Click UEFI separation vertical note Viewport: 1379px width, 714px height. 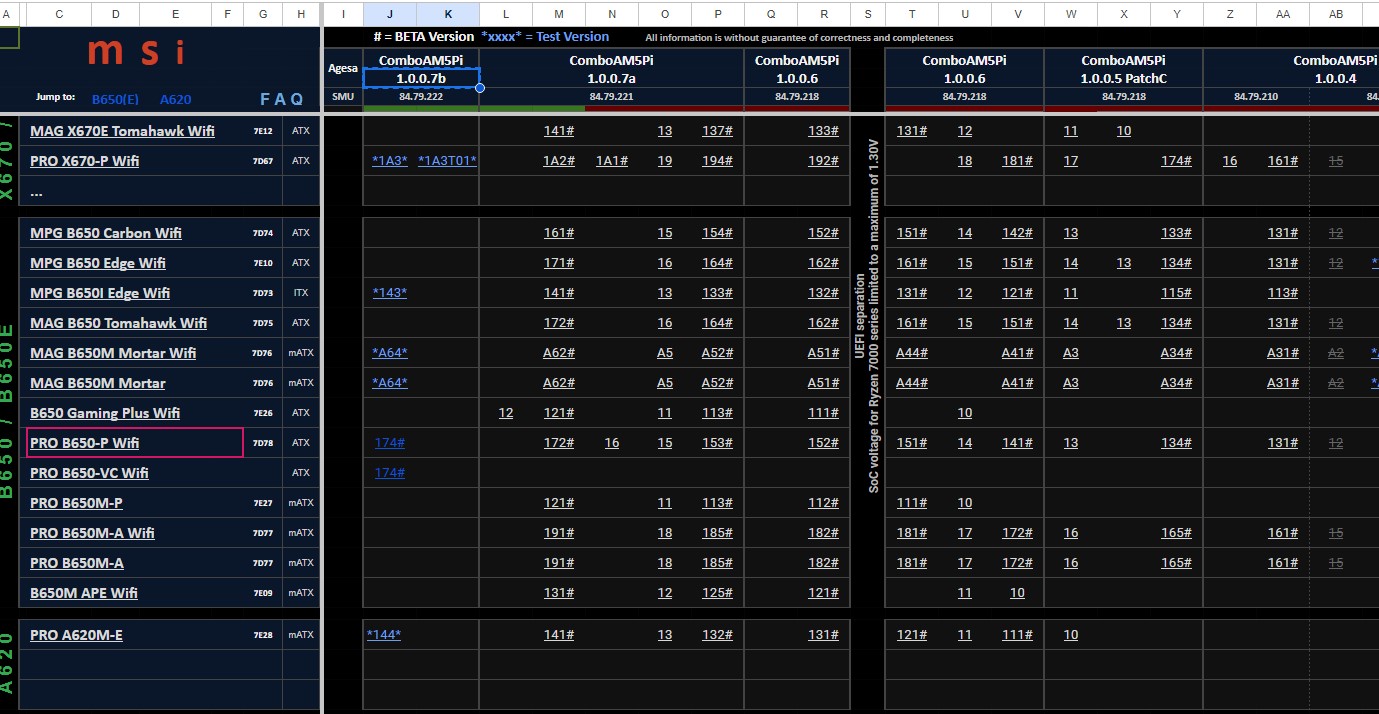click(x=859, y=315)
